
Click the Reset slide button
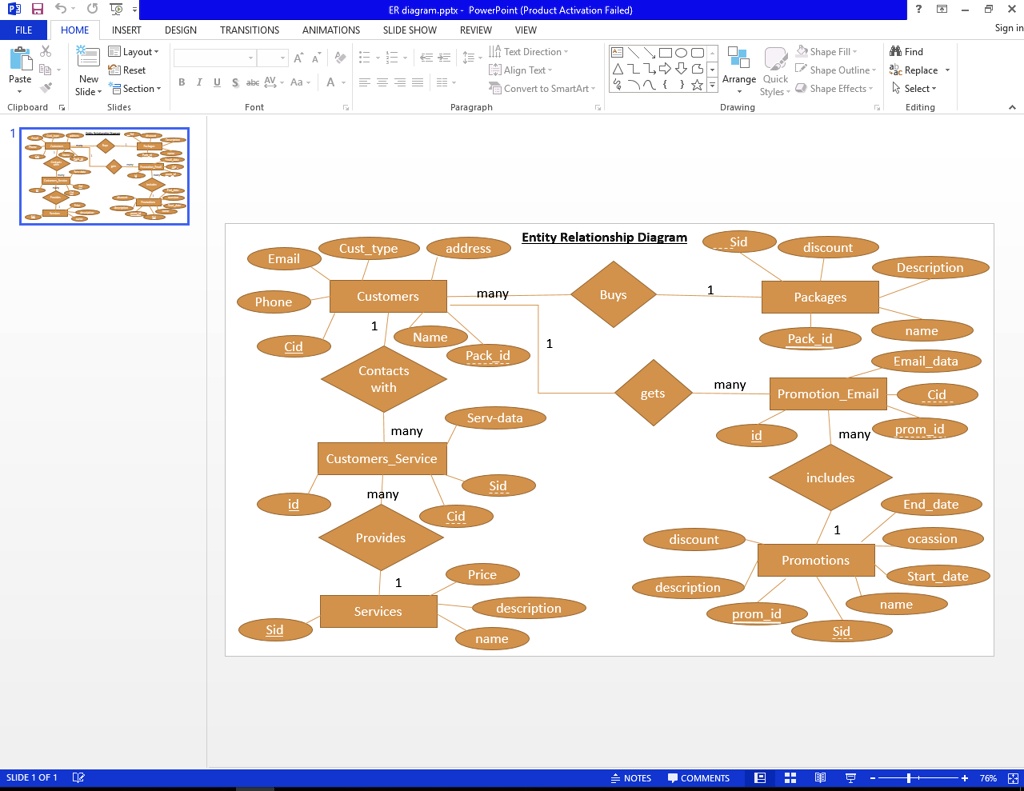[x=127, y=70]
